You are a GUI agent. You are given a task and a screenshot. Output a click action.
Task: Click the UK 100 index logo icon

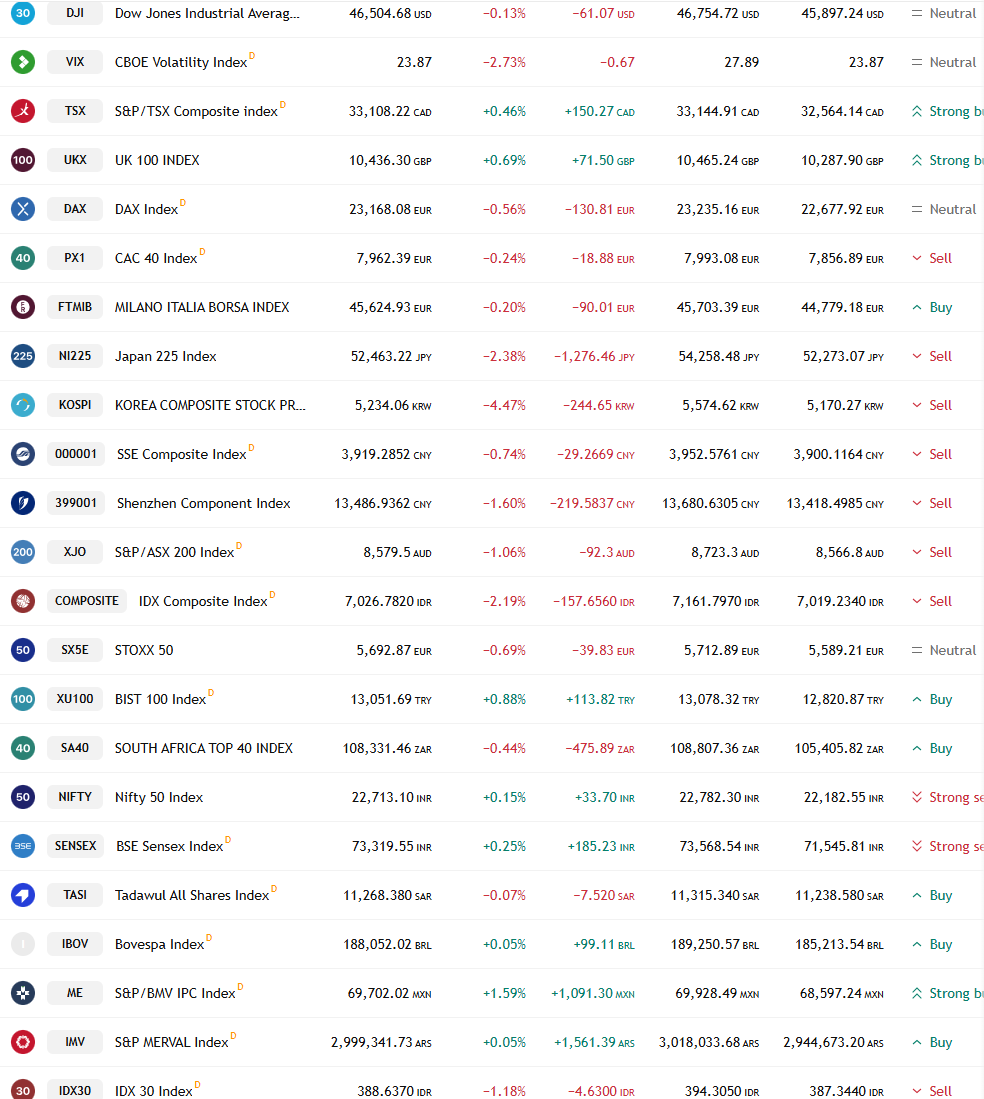(22, 160)
